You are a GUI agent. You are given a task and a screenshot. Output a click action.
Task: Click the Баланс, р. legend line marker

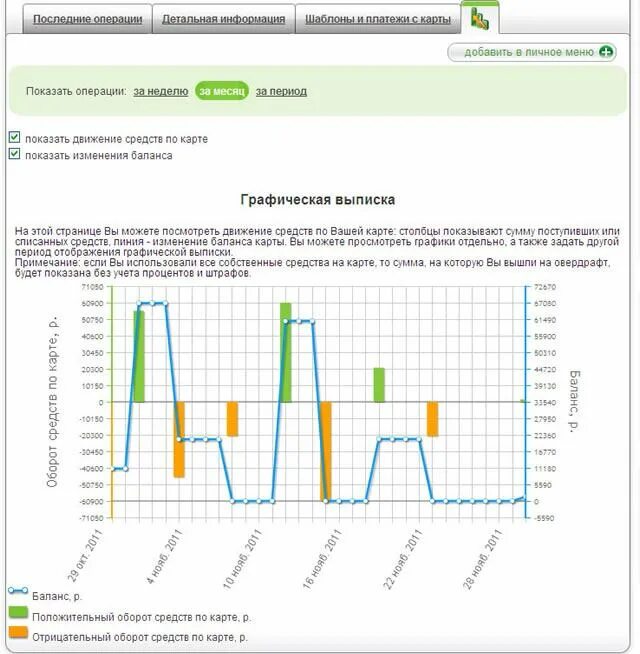pos(18,591)
